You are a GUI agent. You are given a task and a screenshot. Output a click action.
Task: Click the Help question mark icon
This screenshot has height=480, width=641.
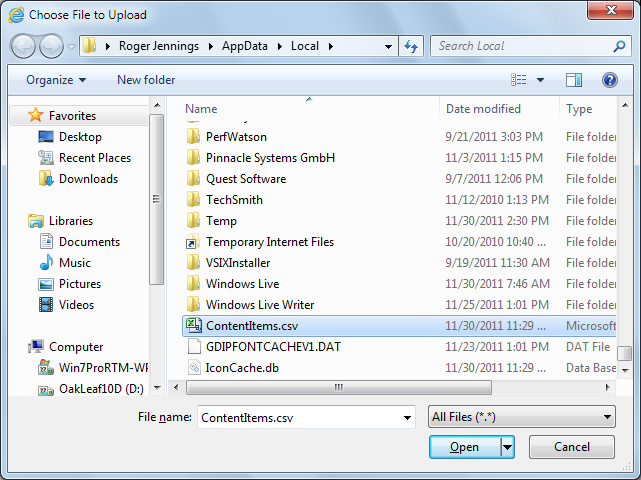tap(610, 80)
